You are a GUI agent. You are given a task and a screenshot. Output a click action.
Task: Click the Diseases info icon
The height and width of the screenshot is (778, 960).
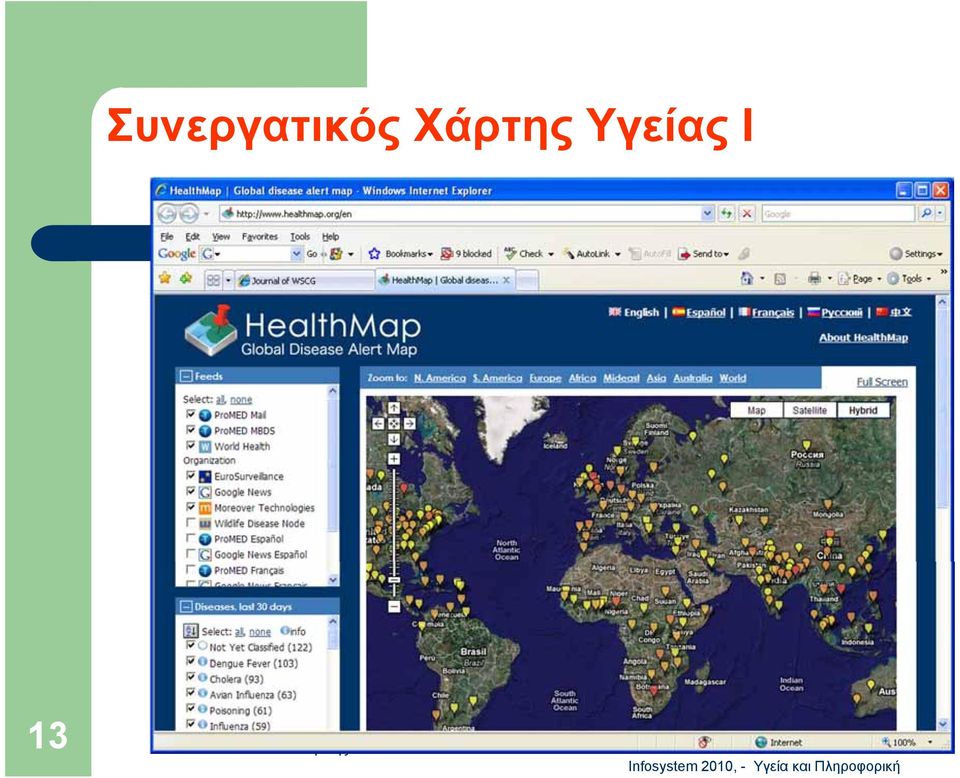click(285, 630)
